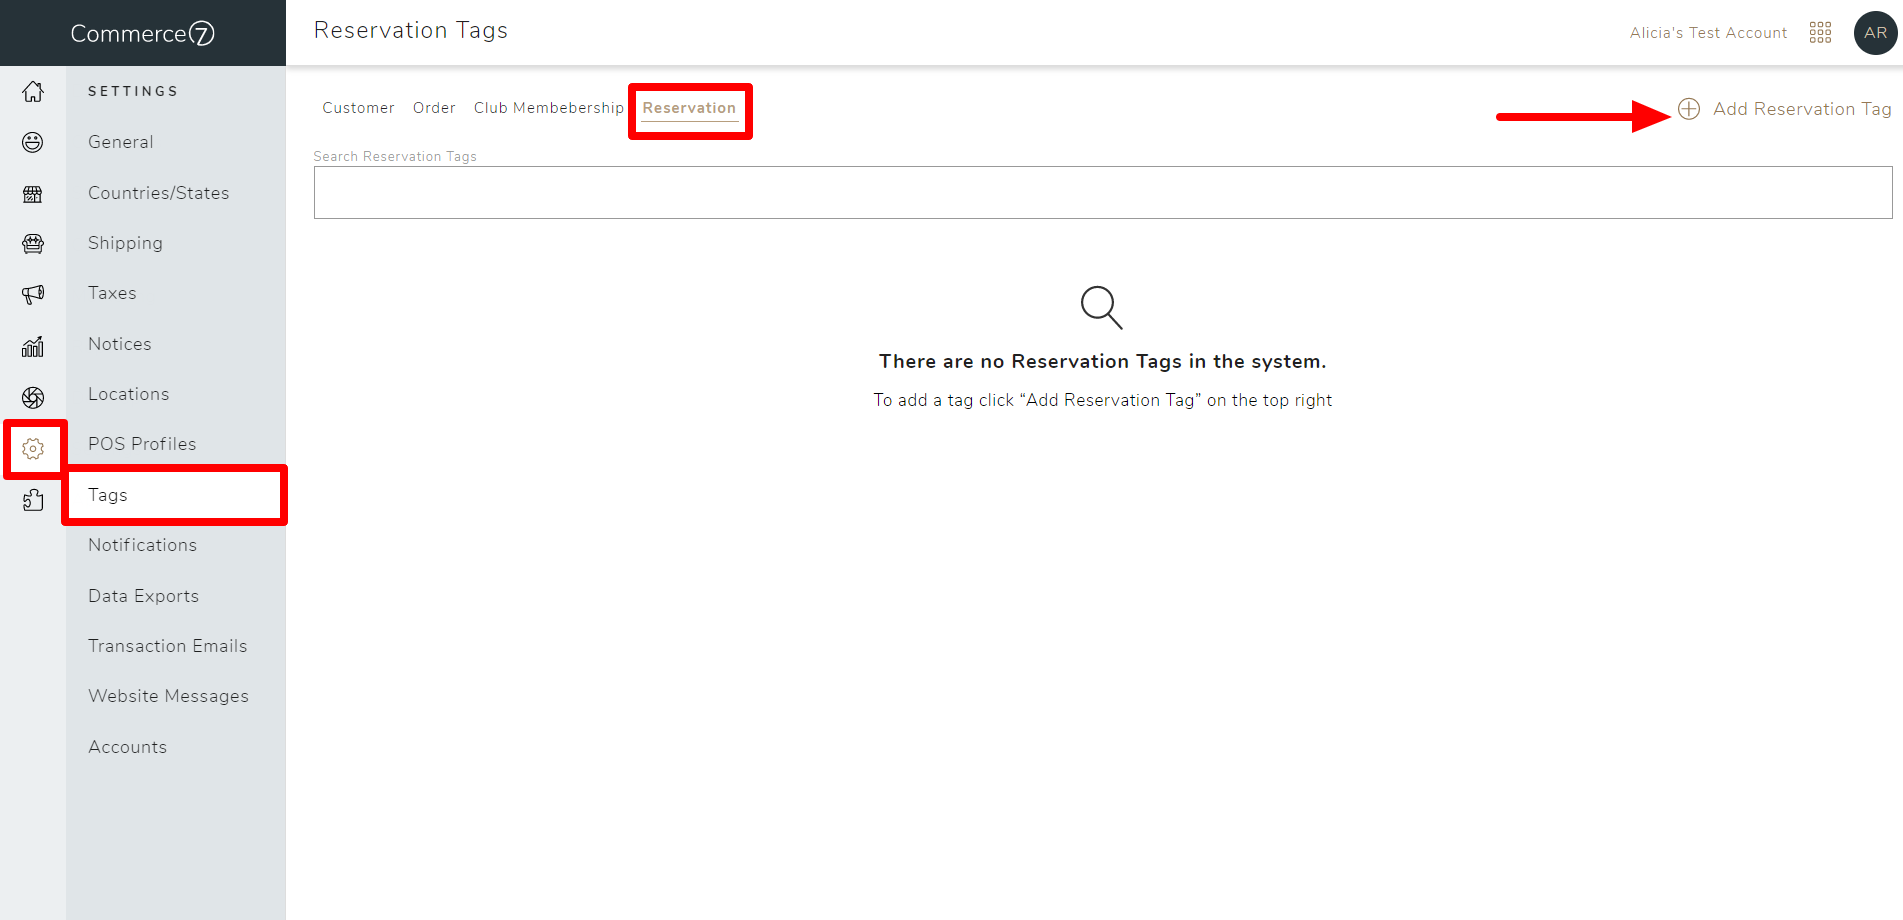The width and height of the screenshot is (1903, 920).
Task: Click the plus circle icon for adding tag
Action: pyautogui.click(x=1689, y=109)
